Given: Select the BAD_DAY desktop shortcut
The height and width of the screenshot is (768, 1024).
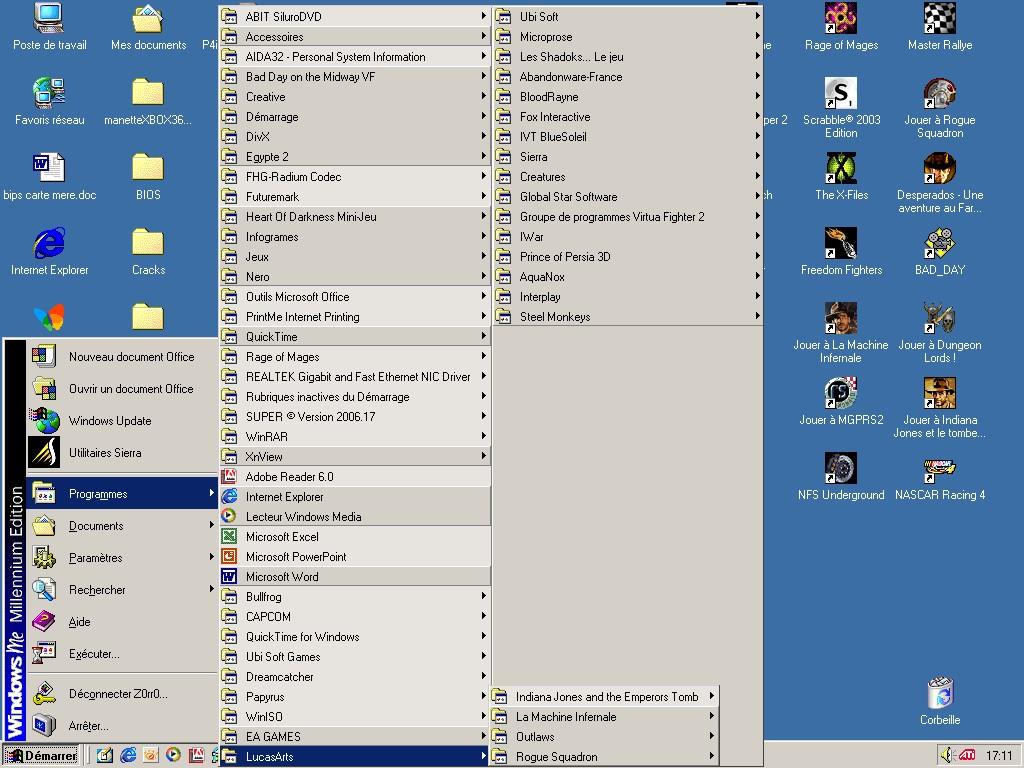Looking at the screenshot, I should click(x=940, y=252).
